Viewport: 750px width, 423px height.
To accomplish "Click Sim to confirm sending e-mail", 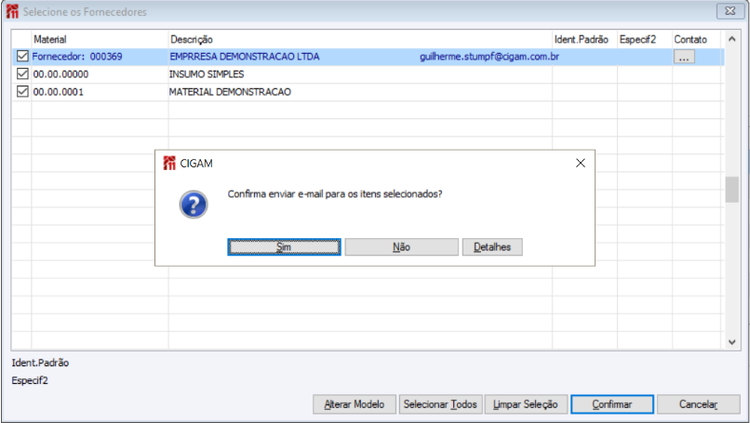I will pyautogui.click(x=284, y=247).
